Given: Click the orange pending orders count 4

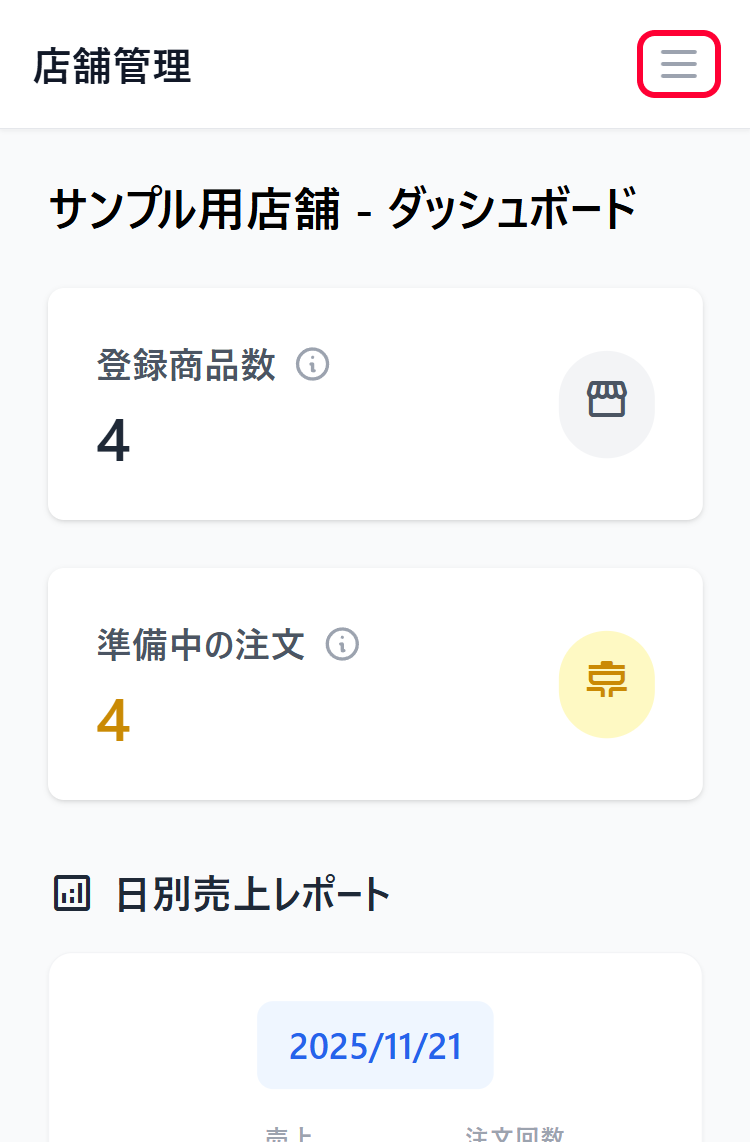Looking at the screenshot, I should coord(114,720).
